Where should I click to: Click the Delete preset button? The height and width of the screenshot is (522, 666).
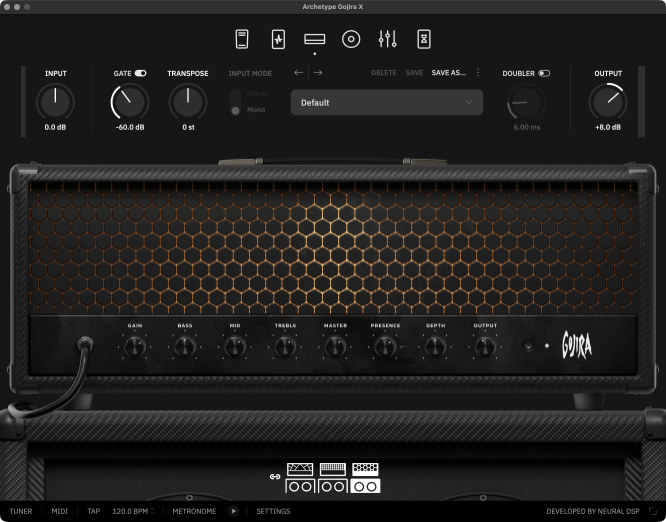tap(384, 73)
